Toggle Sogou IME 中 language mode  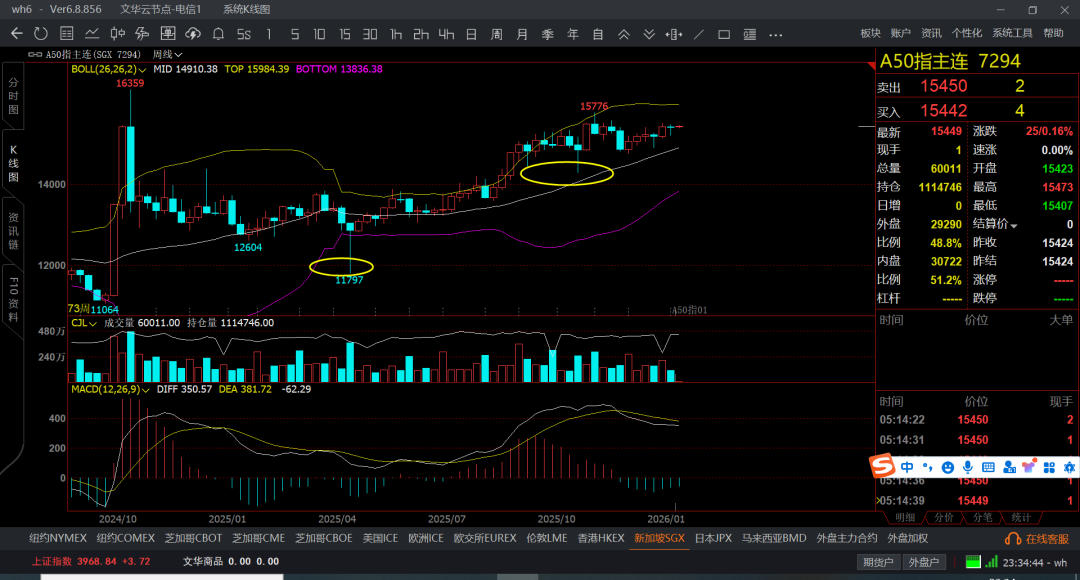point(906,467)
